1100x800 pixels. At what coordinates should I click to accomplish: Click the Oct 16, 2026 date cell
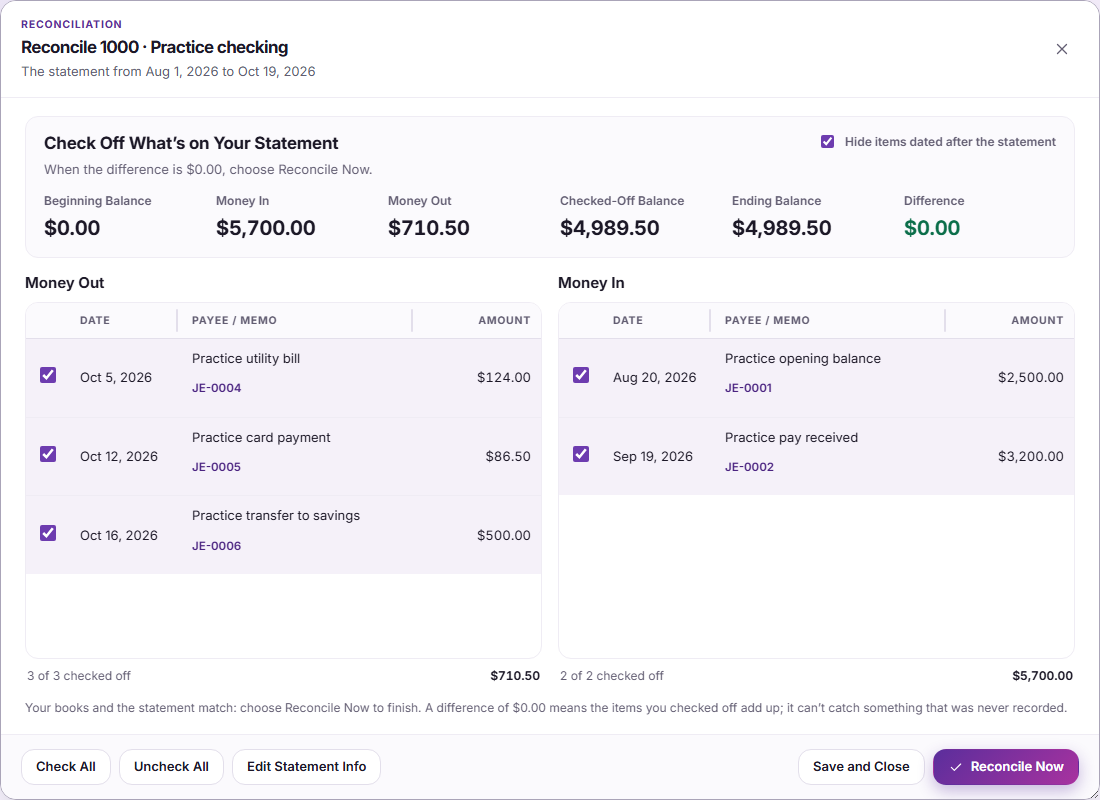point(119,535)
